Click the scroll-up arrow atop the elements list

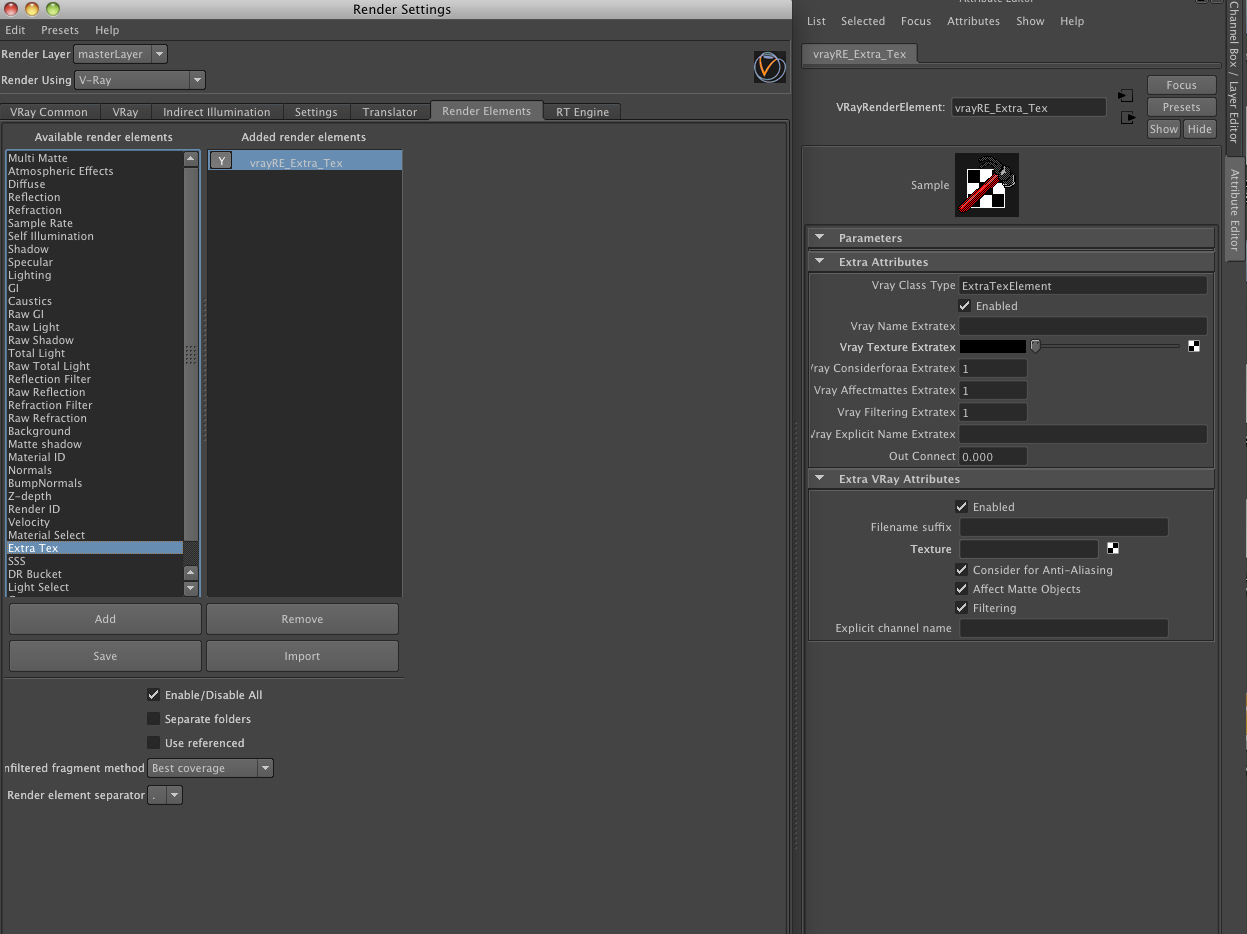pyautogui.click(x=191, y=158)
